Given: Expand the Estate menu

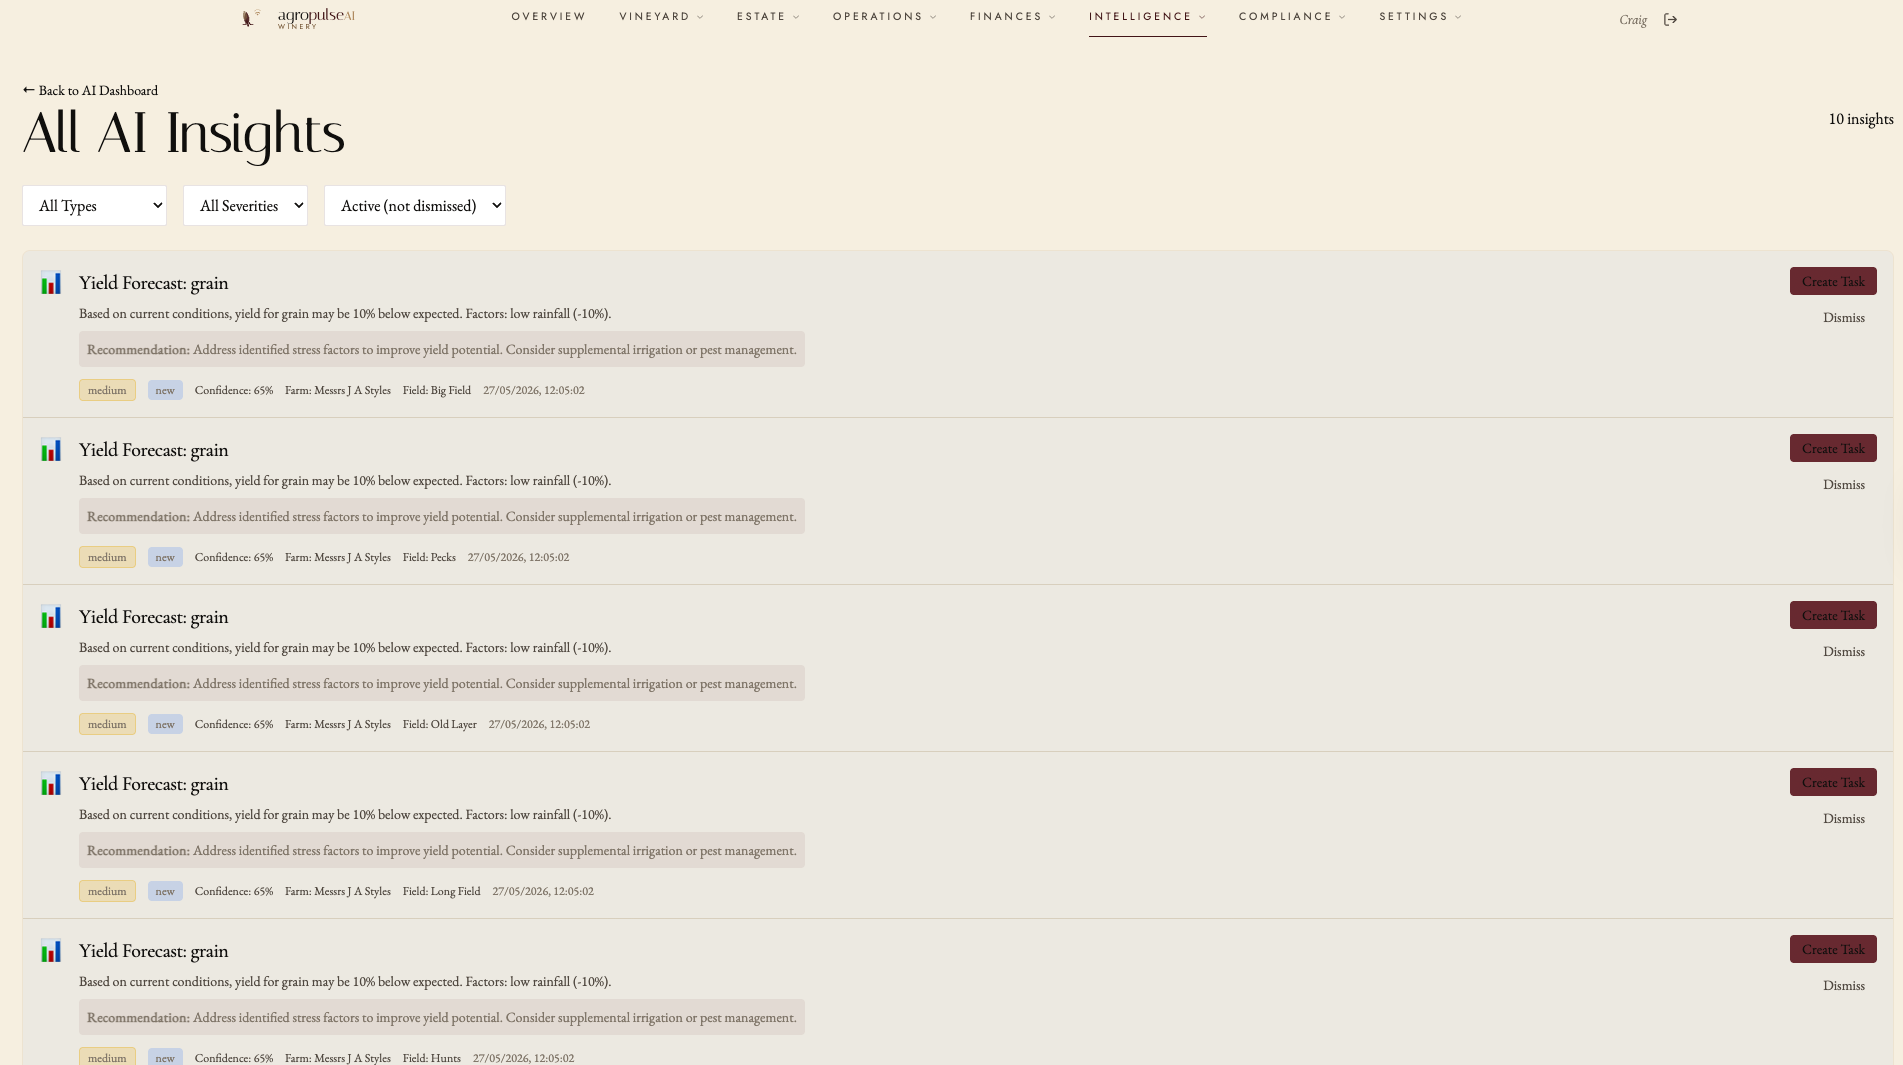Looking at the screenshot, I should point(768,17).
